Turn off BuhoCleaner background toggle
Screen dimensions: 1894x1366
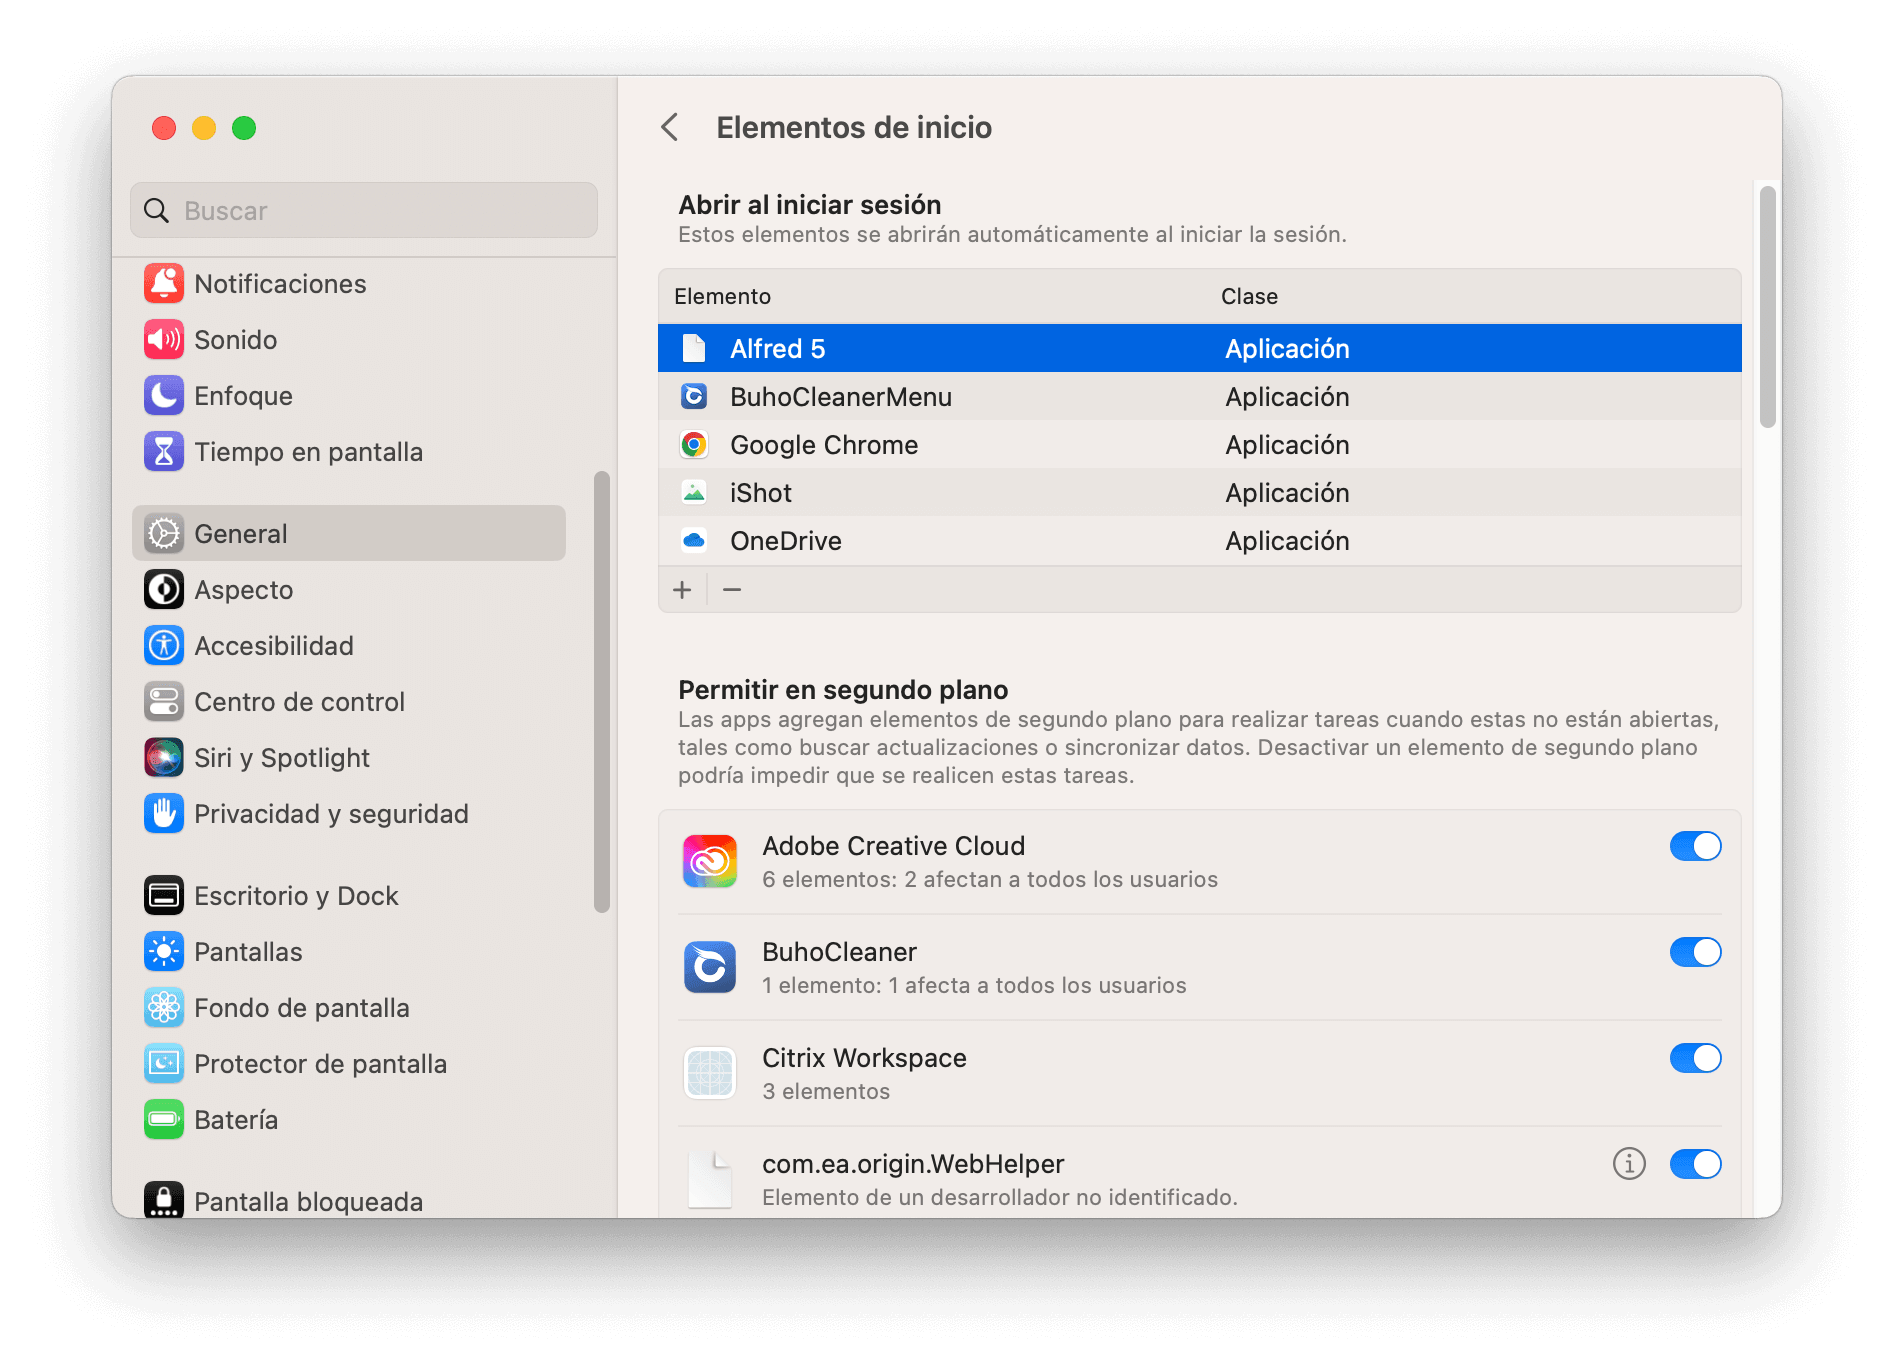point(1695,952)
